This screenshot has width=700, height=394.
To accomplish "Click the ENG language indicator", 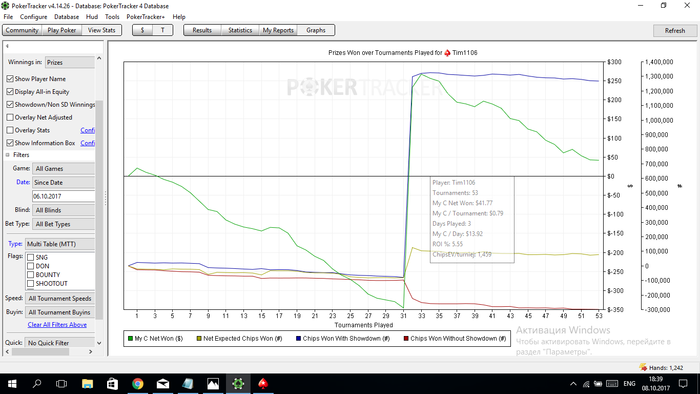I will coord(629,384).
